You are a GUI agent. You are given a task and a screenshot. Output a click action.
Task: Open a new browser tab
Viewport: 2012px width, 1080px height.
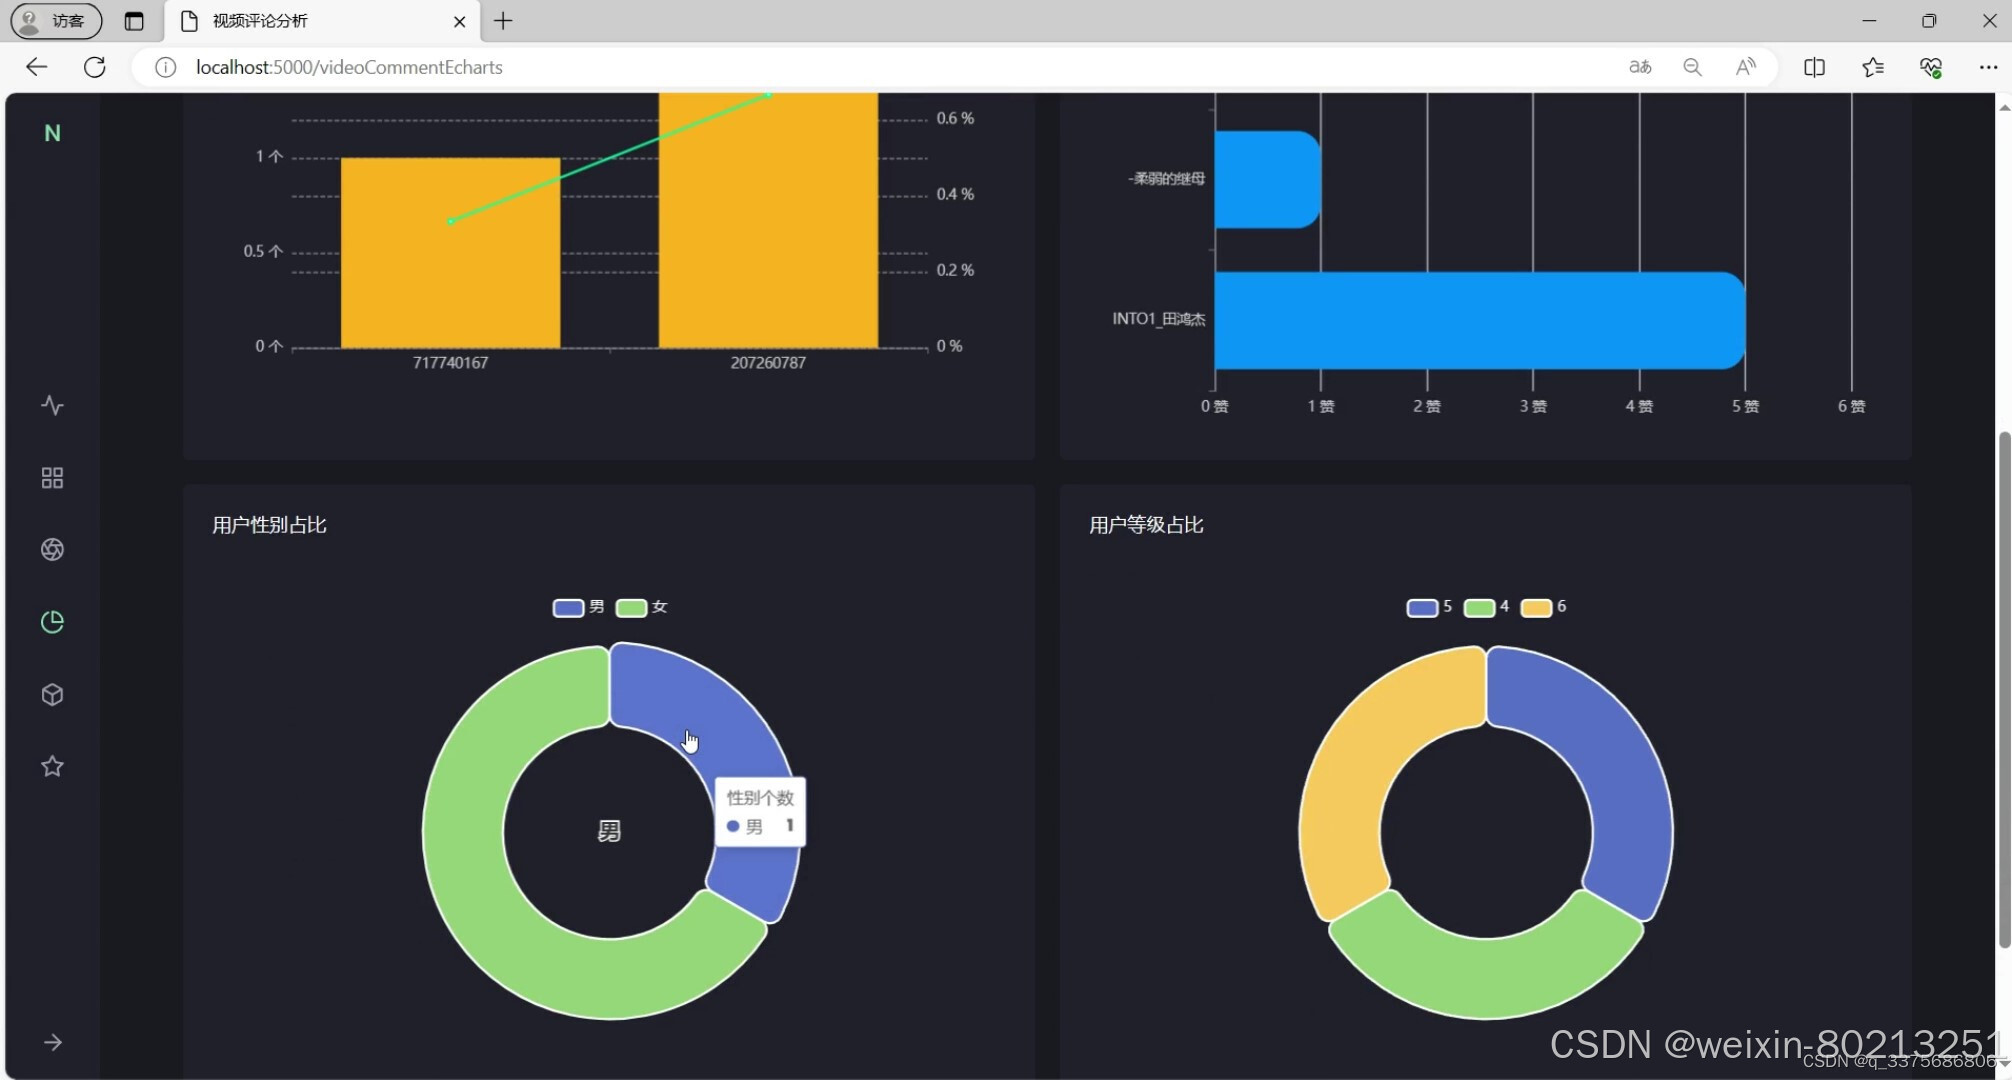[503, 21]
